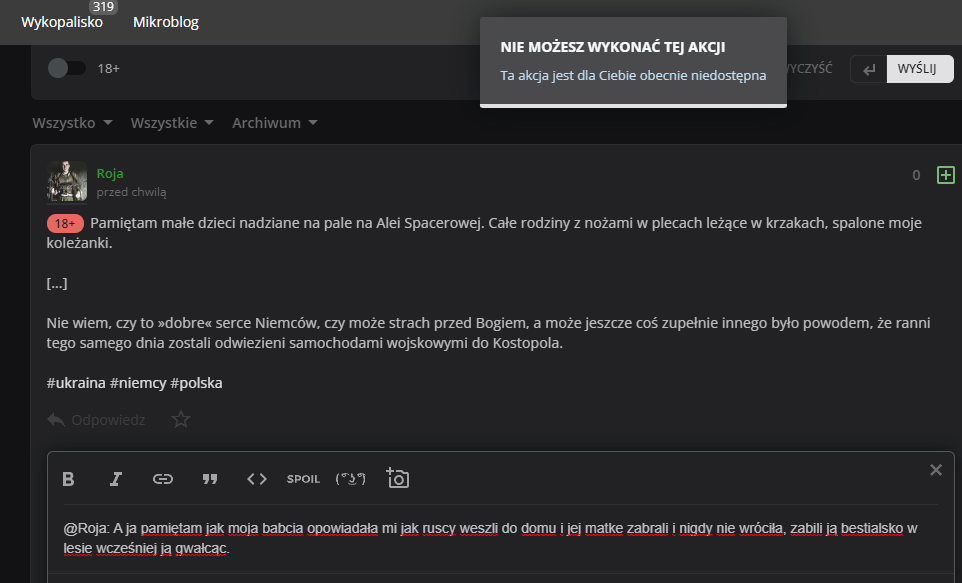Close the reply editor with X

coord(936,470)
